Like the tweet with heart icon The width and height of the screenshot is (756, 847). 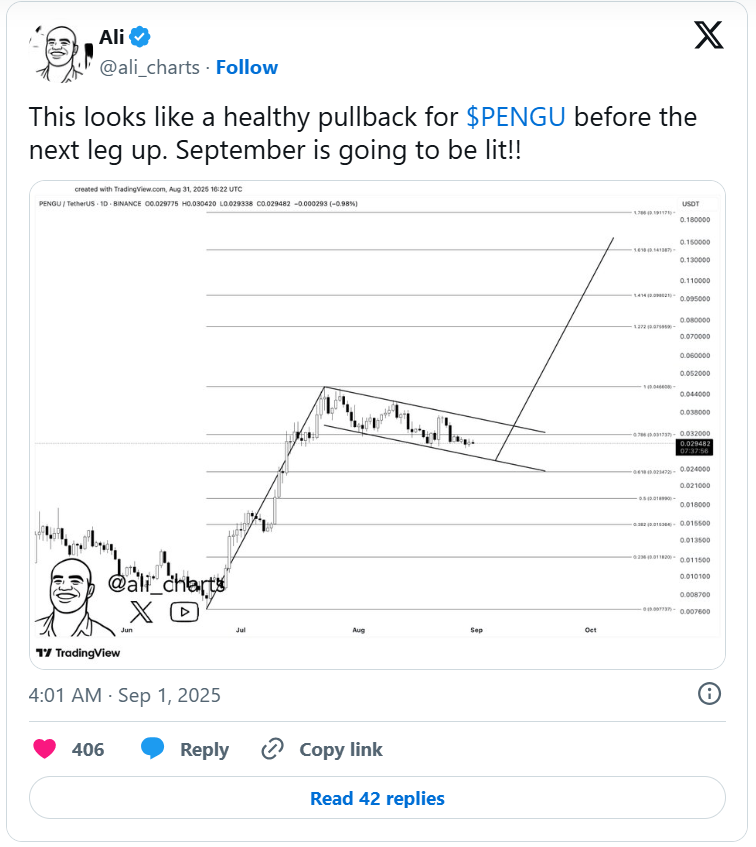45,749
